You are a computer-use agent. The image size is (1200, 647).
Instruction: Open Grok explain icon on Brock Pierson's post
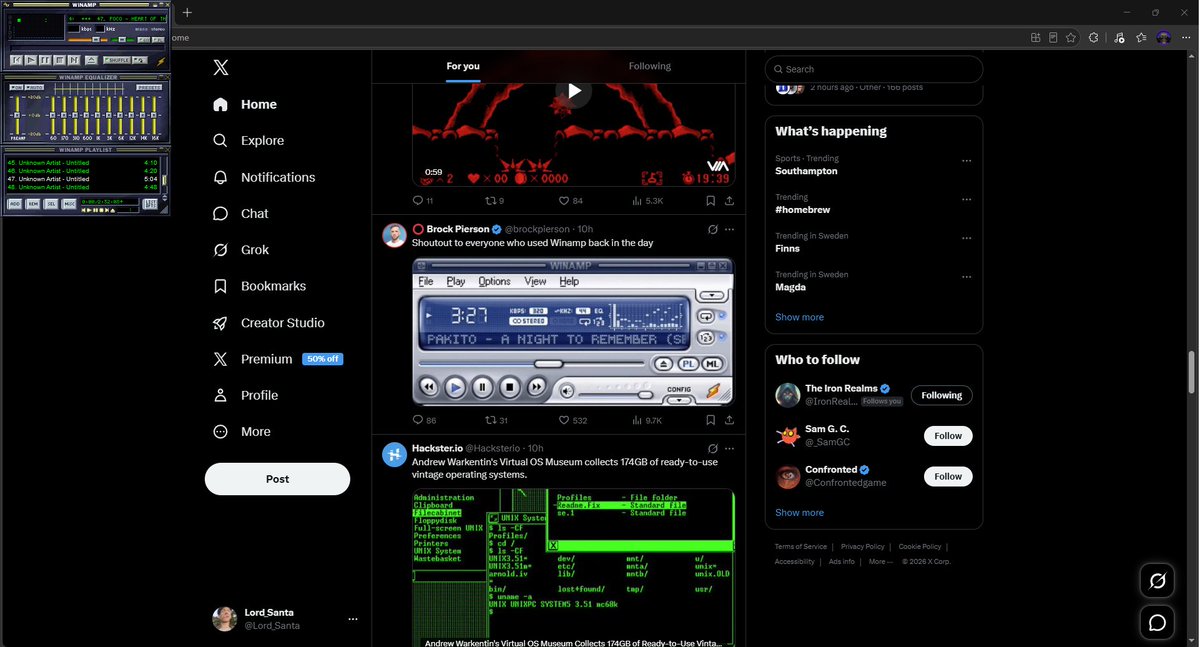click(x=712, y=229)
